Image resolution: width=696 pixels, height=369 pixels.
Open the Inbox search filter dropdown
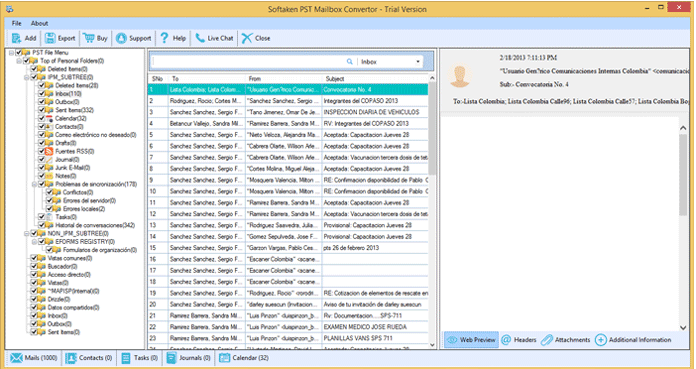[390, 62]
